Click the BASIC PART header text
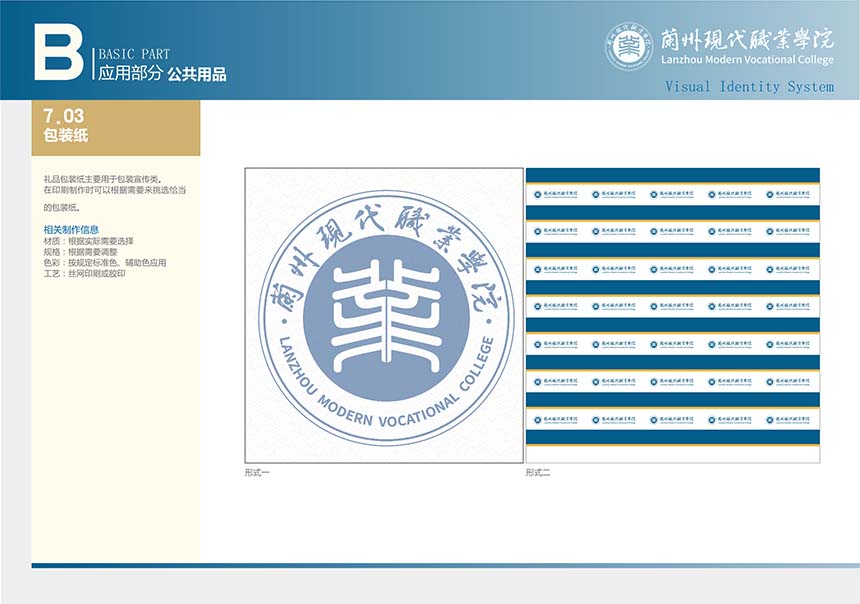The height and width of the screenshot is (604, 860). click(134, 54)
